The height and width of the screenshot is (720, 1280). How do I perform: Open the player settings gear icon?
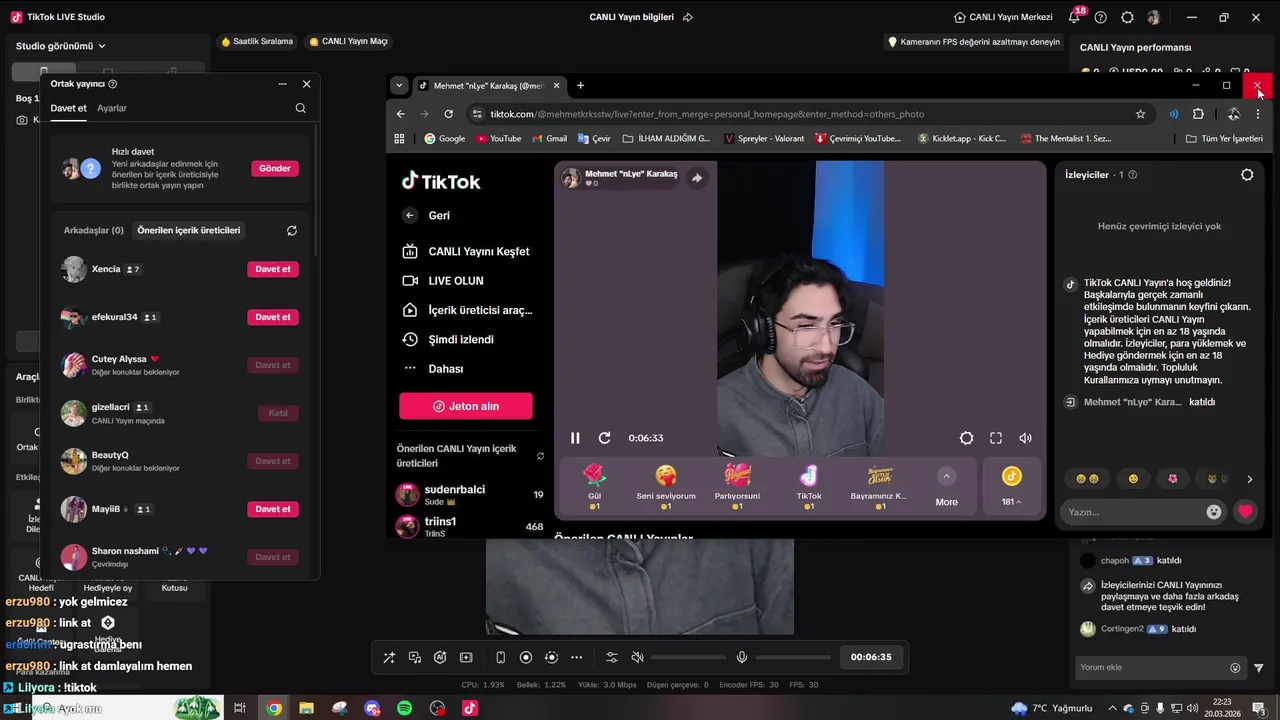point(966,438)
